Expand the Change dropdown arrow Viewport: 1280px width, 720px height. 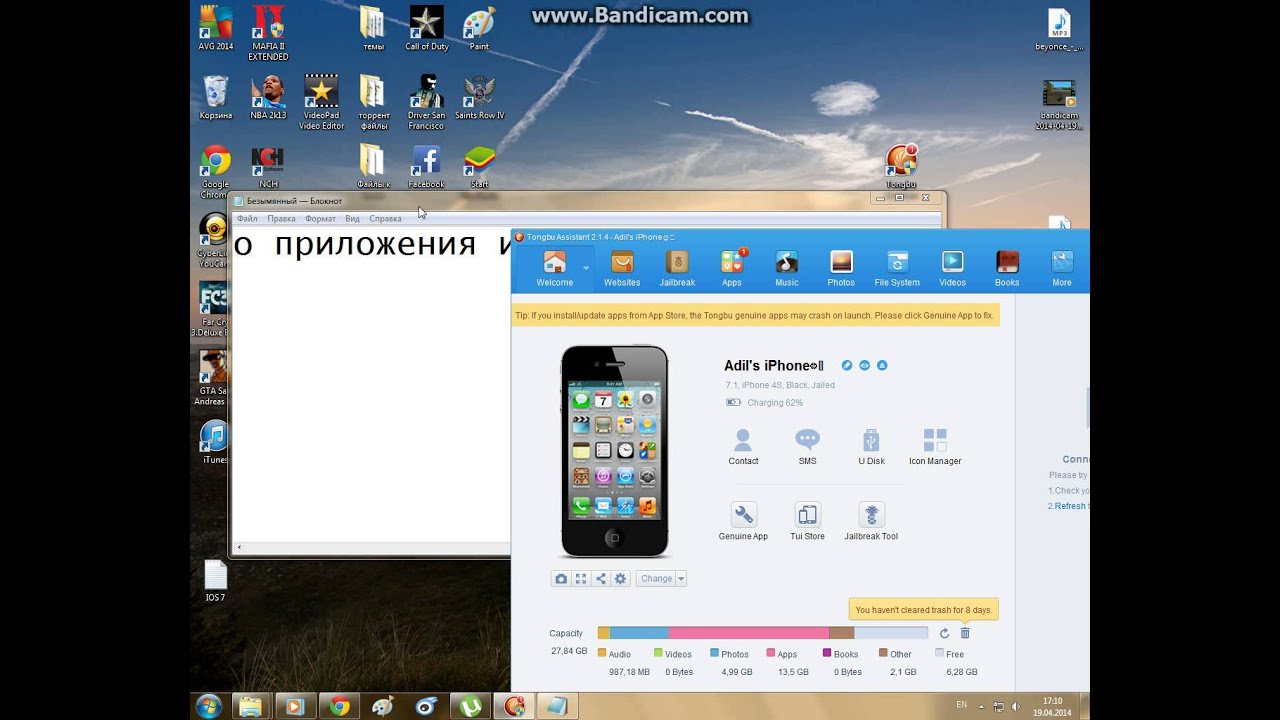(x=681, y=579)
